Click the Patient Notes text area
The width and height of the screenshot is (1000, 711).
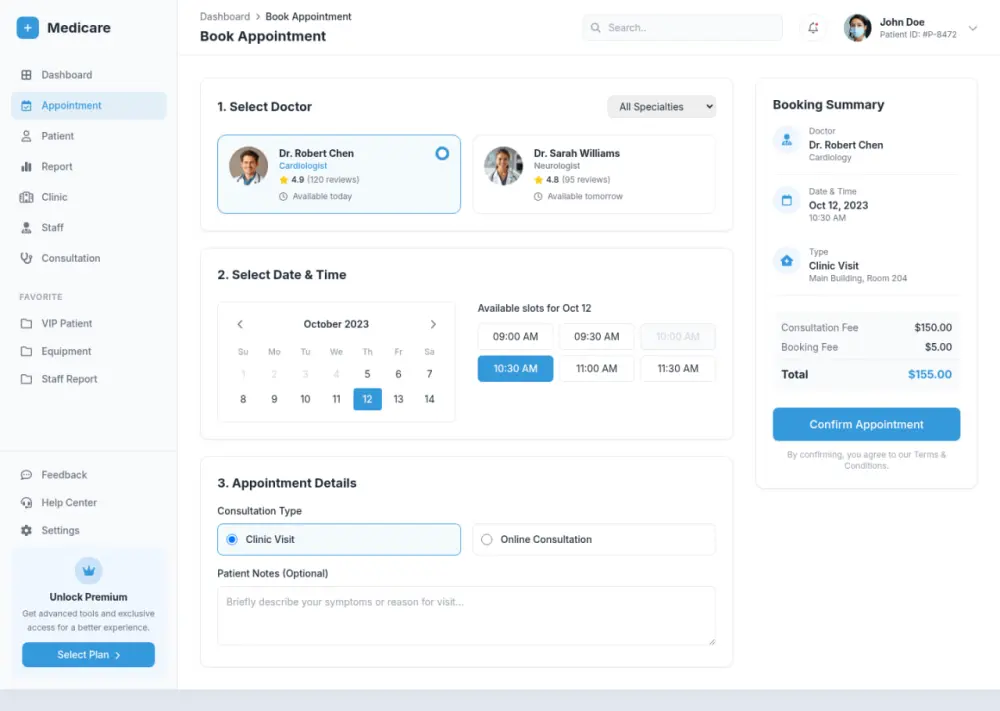pyautogui.click(x=466, y=616)
